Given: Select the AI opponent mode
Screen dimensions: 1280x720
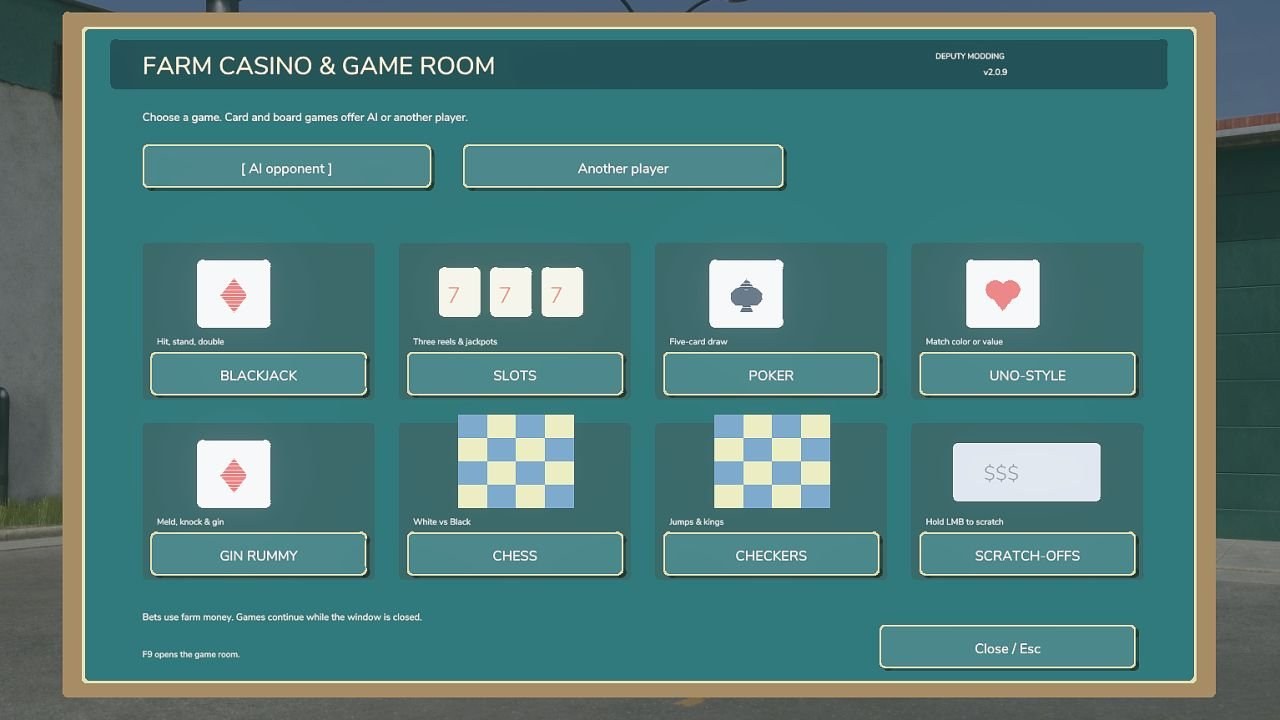Looking at the screenshot, I should [287, 167].
